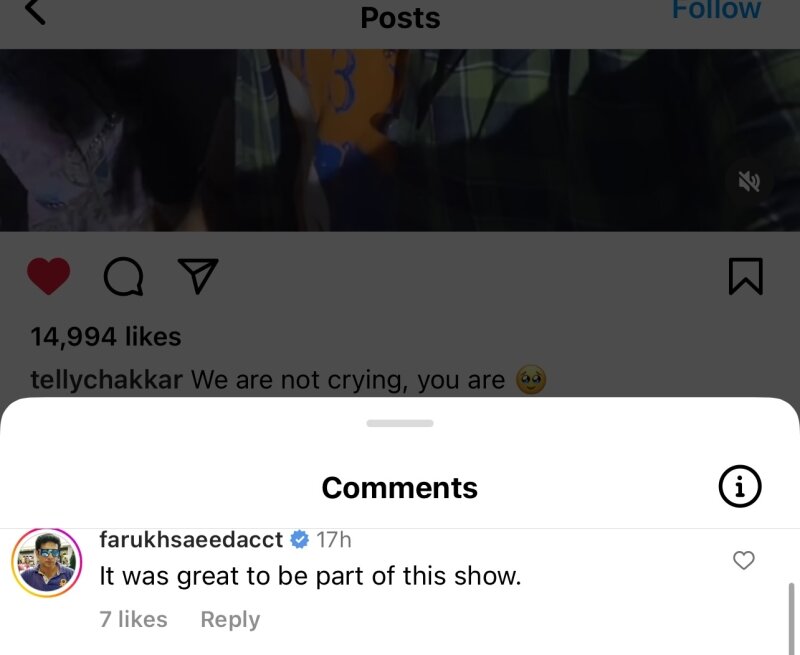Share the post with the paper plane icon
The height and width of the screenshot is (655, 800).
(x=197, y=275)
